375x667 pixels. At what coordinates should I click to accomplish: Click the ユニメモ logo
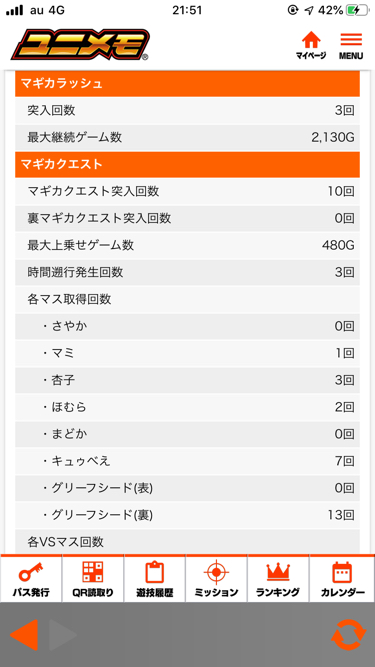(80, 45)
